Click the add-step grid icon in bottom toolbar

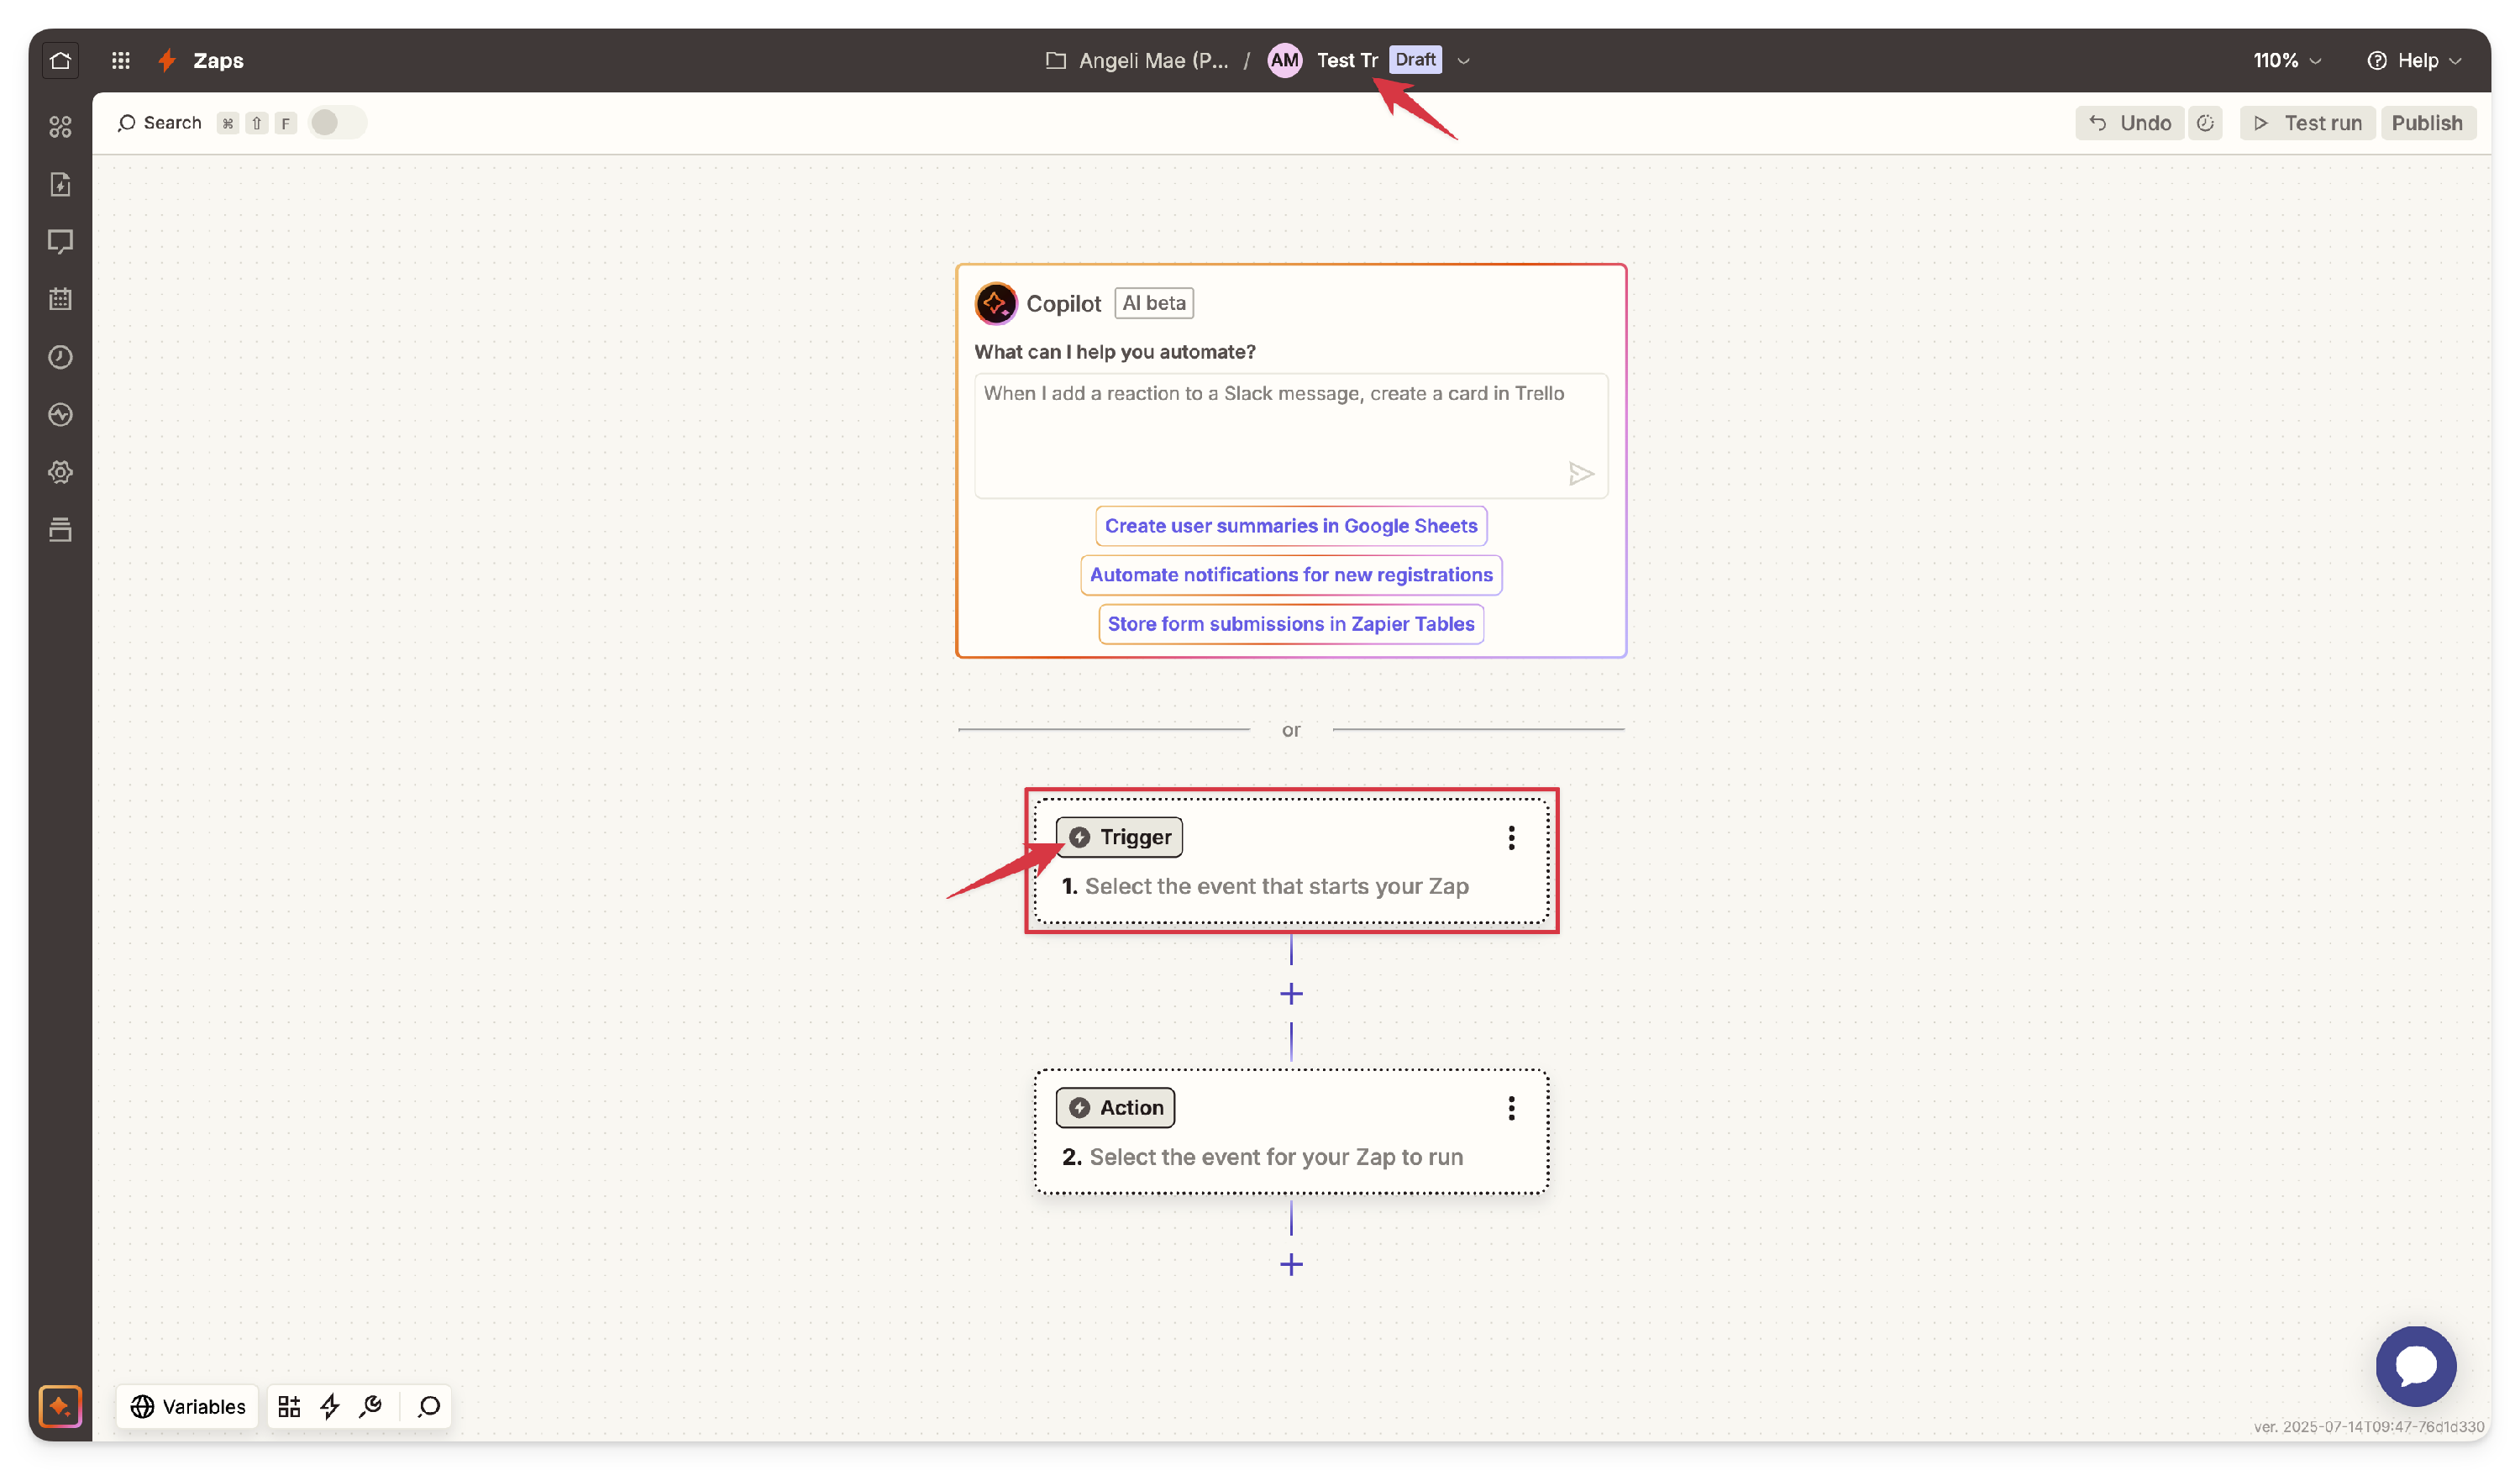(x=289, y=1407)
